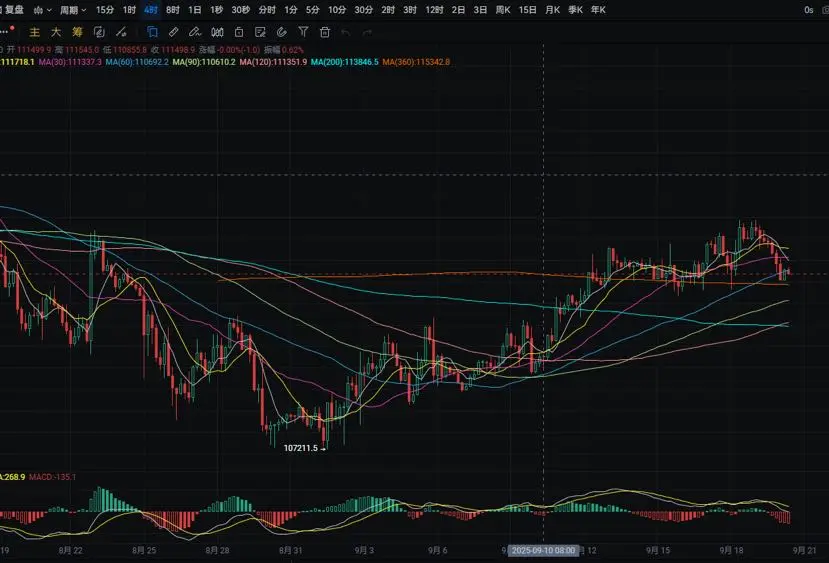Switch to the 分时 intraday view

pyautogui.click(x=267, y=10)
